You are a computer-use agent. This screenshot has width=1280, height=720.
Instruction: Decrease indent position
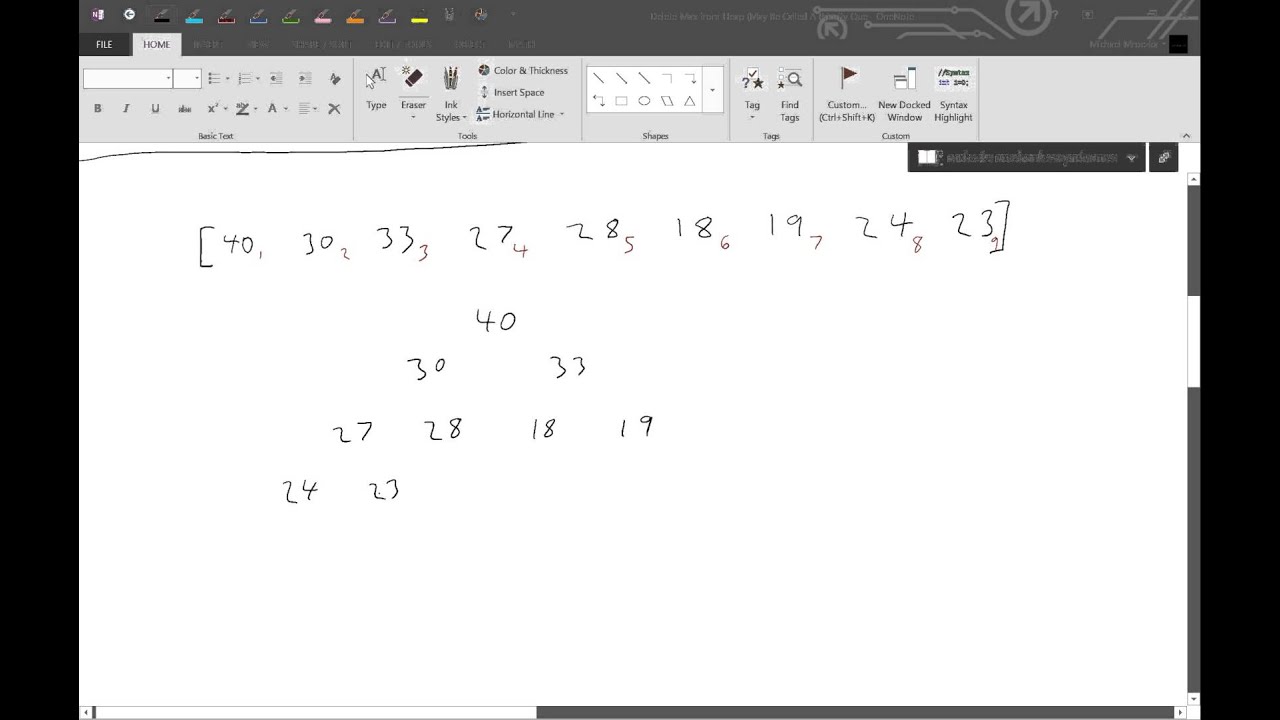pyautogui.click(x=275, y=78)
